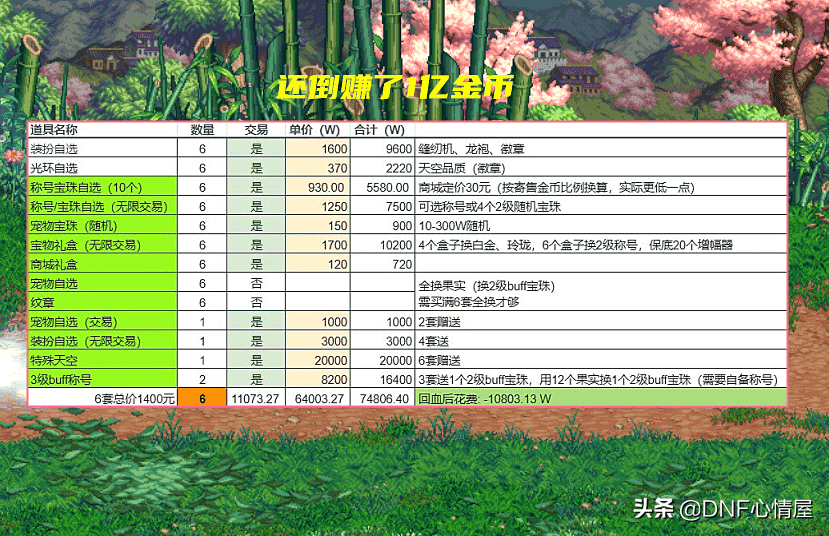The image size is (829, 536).
Task: Click the note starting 4个盒子换白金
Action: pos(575,245)
